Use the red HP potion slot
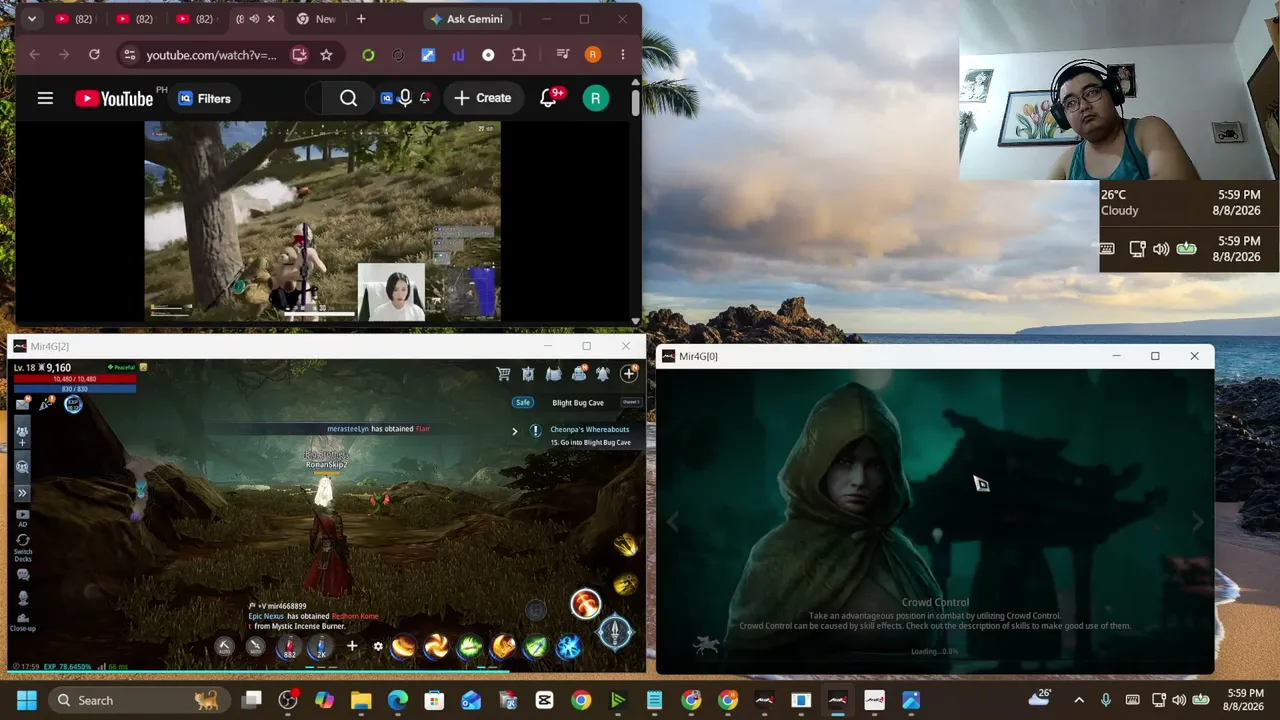 pos(289,648)
